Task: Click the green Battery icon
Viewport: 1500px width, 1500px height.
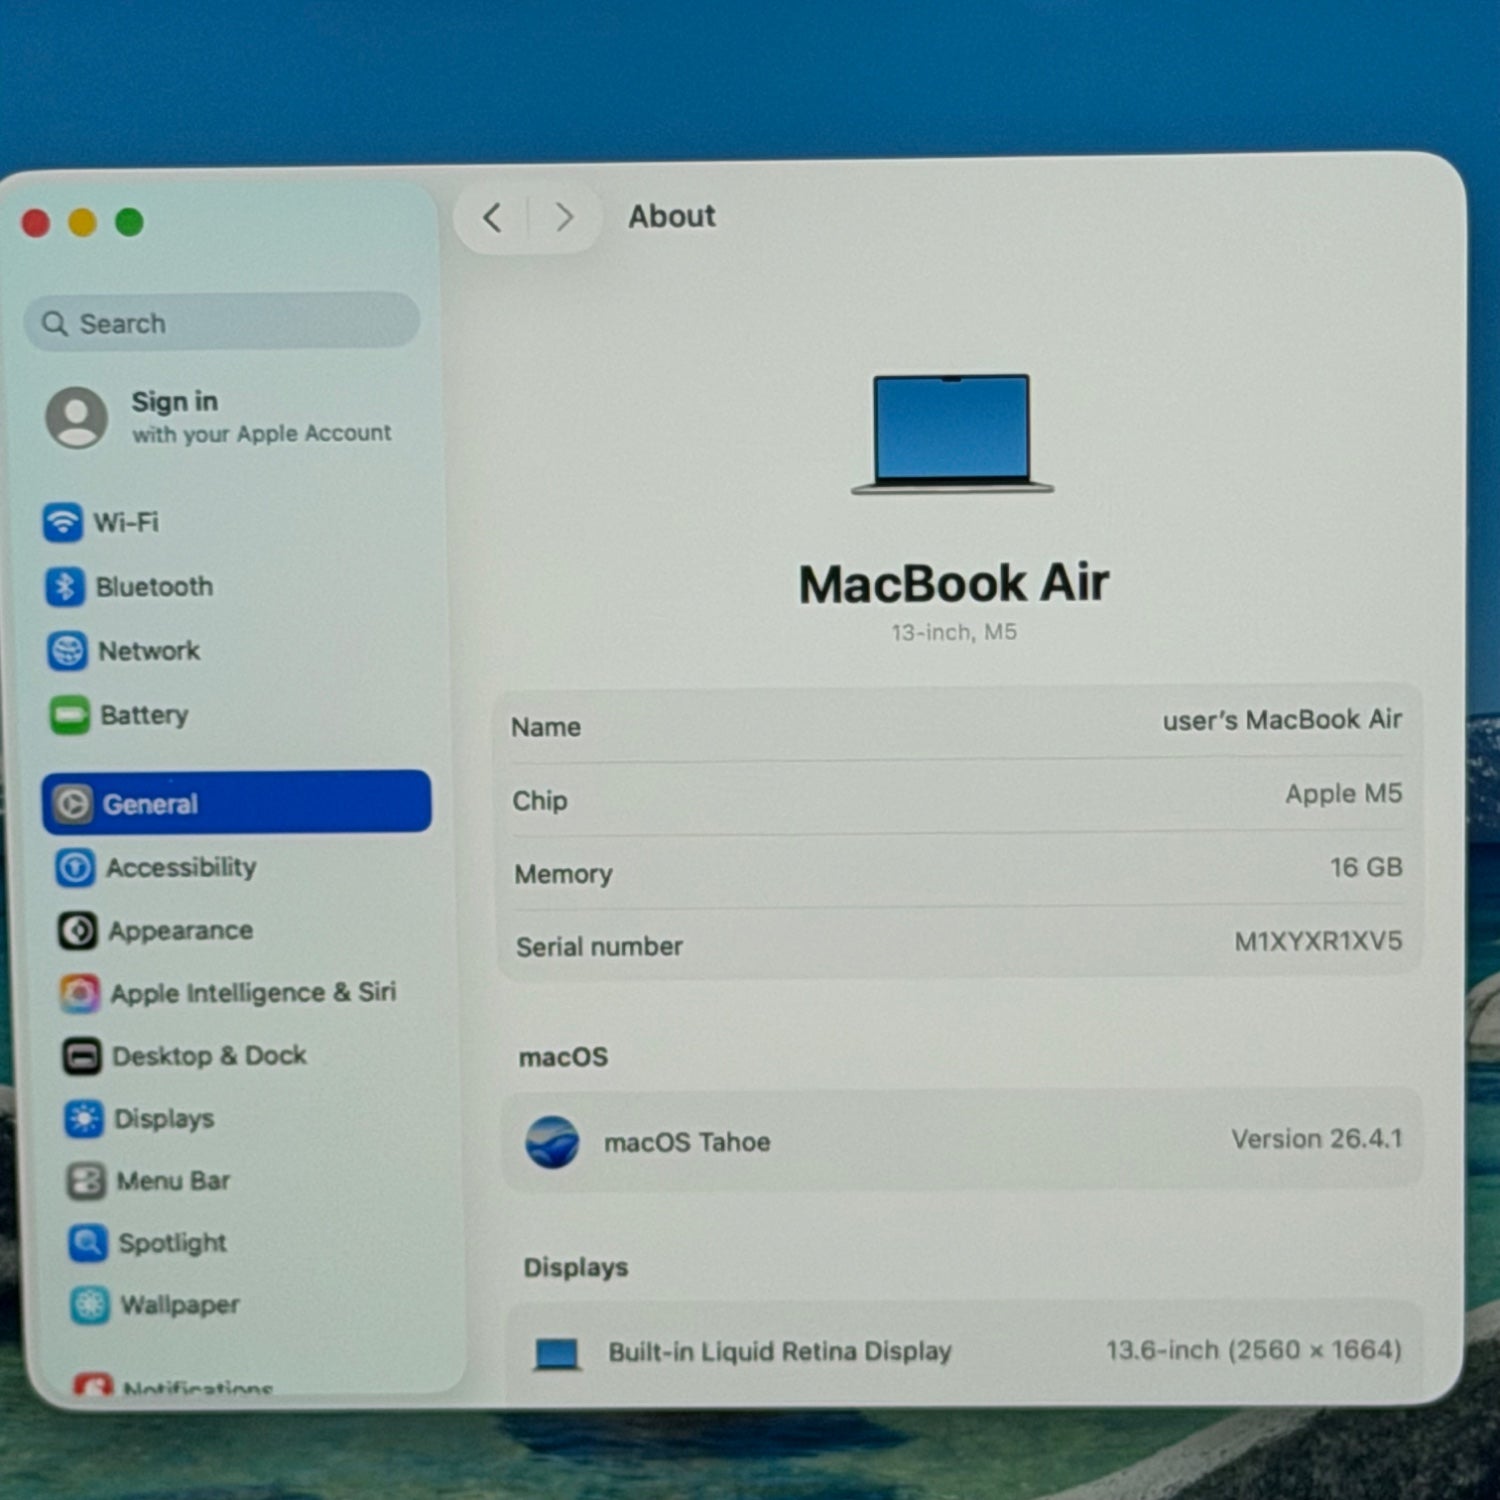Action: click(70, 715)
